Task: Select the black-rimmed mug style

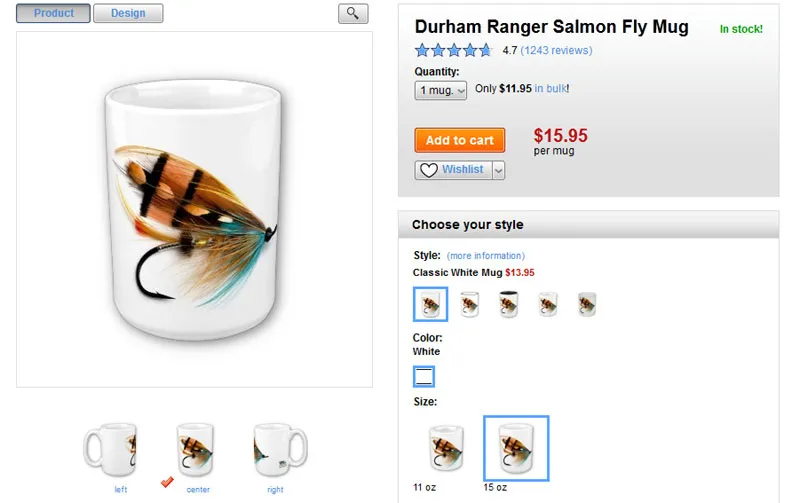Action: tap(509, 304)
